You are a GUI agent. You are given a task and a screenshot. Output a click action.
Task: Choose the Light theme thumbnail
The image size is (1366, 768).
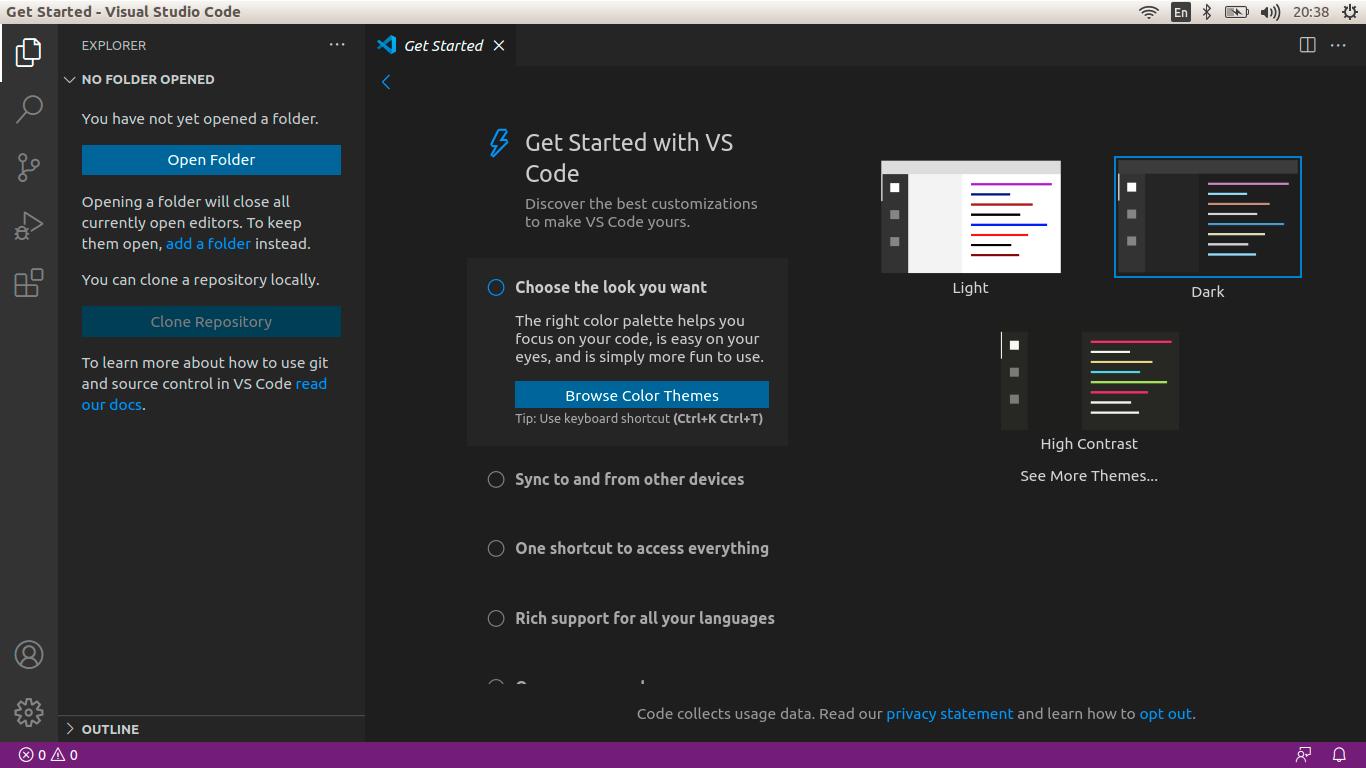pyautogui.click(x=971, y=217)
